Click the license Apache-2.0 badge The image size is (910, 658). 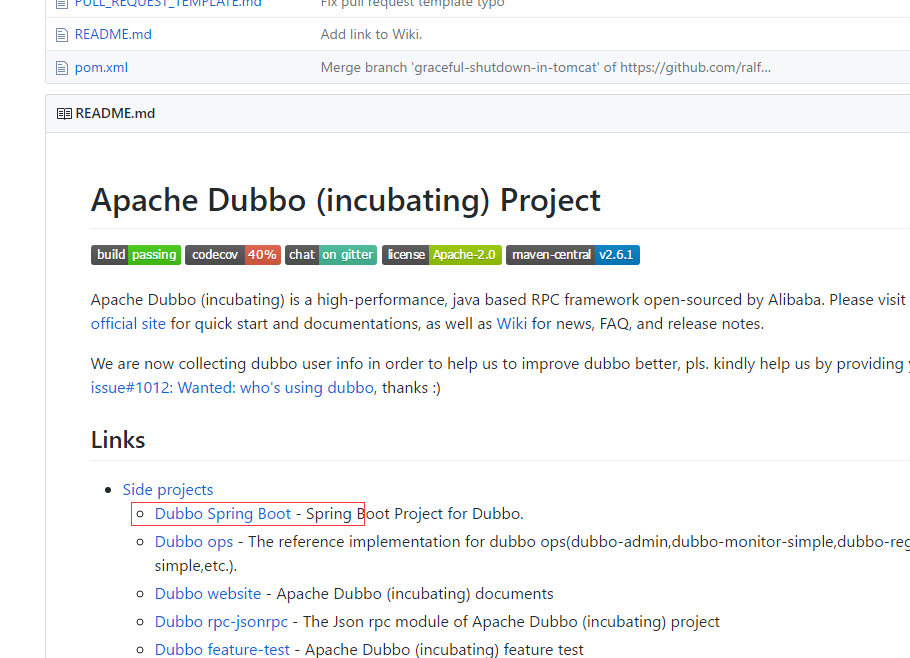coord(442,255)
